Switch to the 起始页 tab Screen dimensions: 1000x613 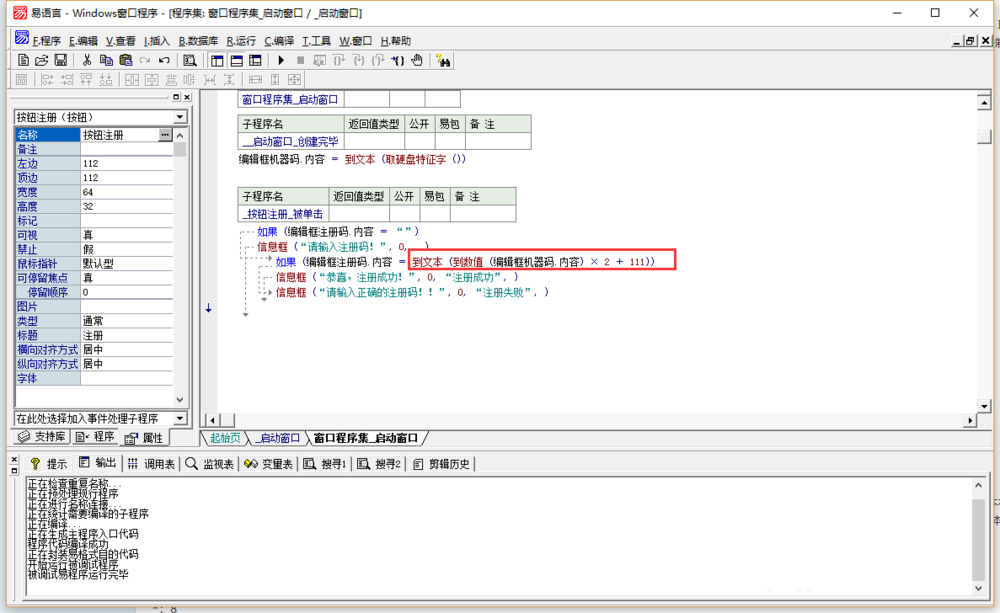[224, 438]
